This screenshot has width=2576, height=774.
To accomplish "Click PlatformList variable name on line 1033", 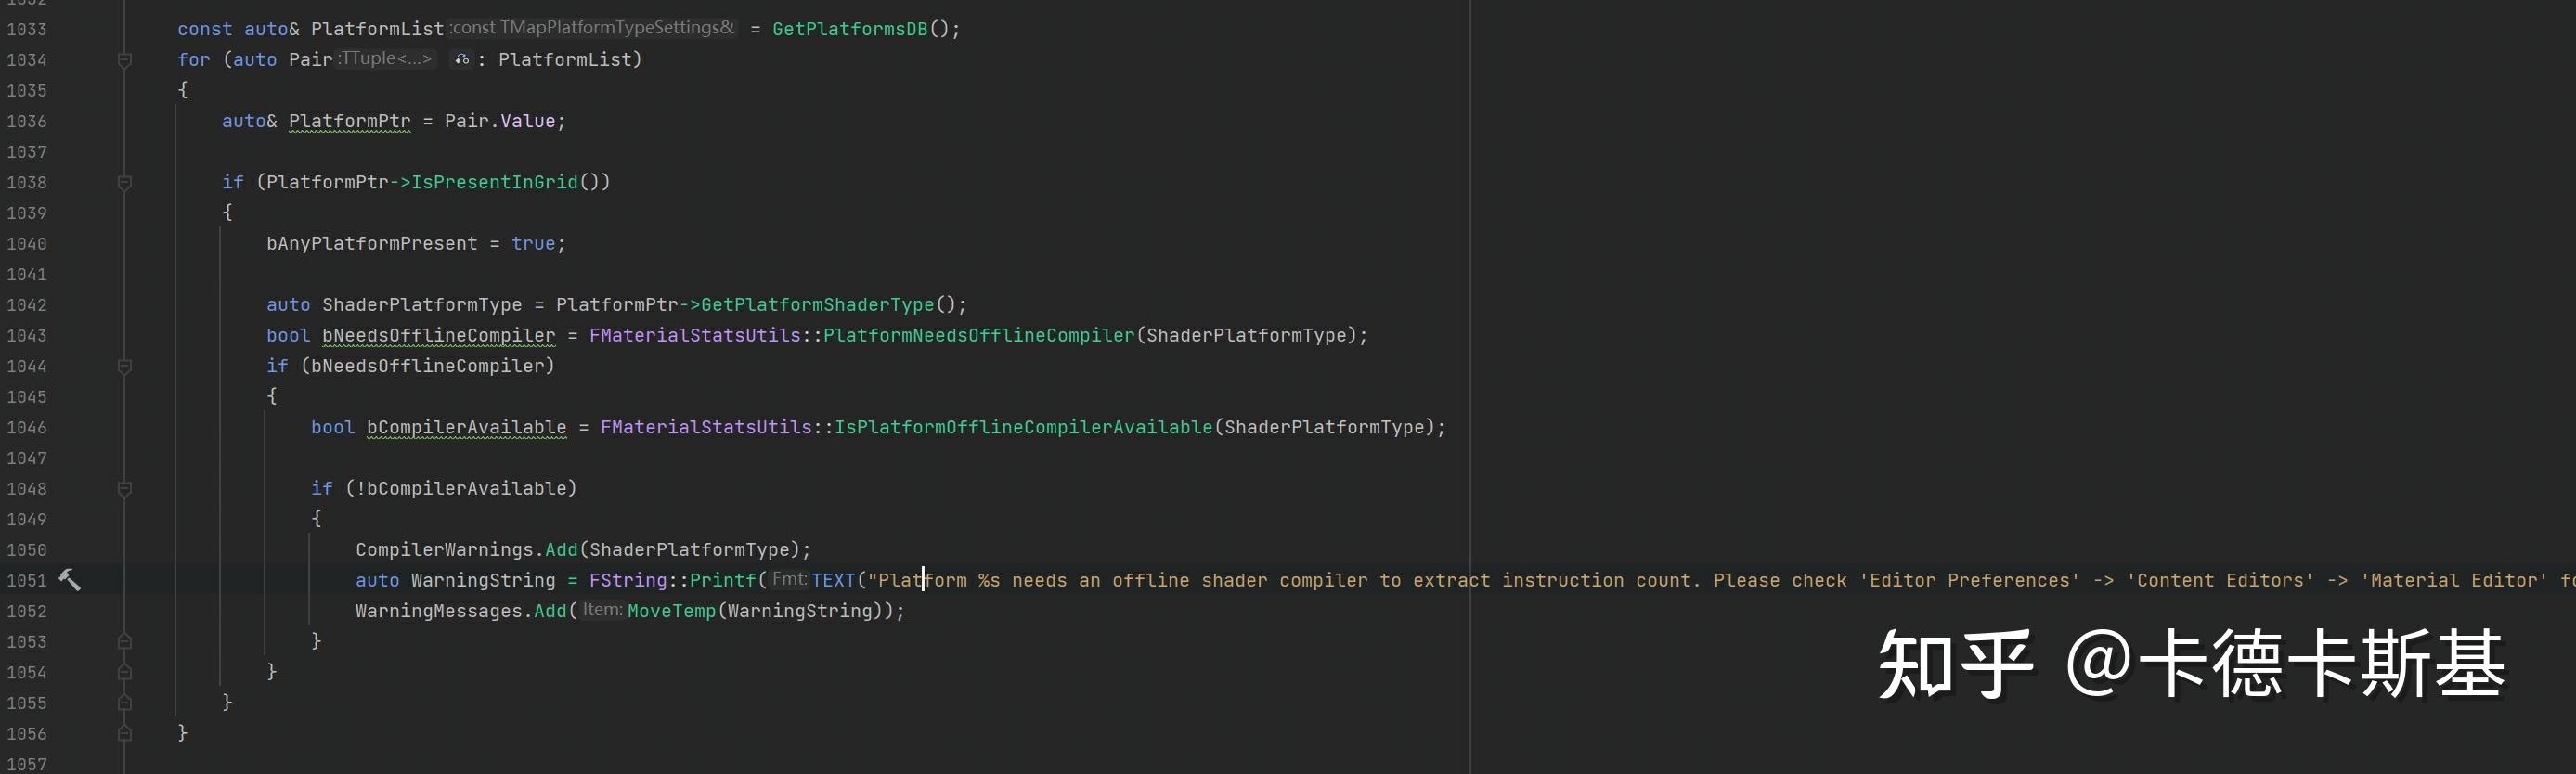I will [377, 29].
